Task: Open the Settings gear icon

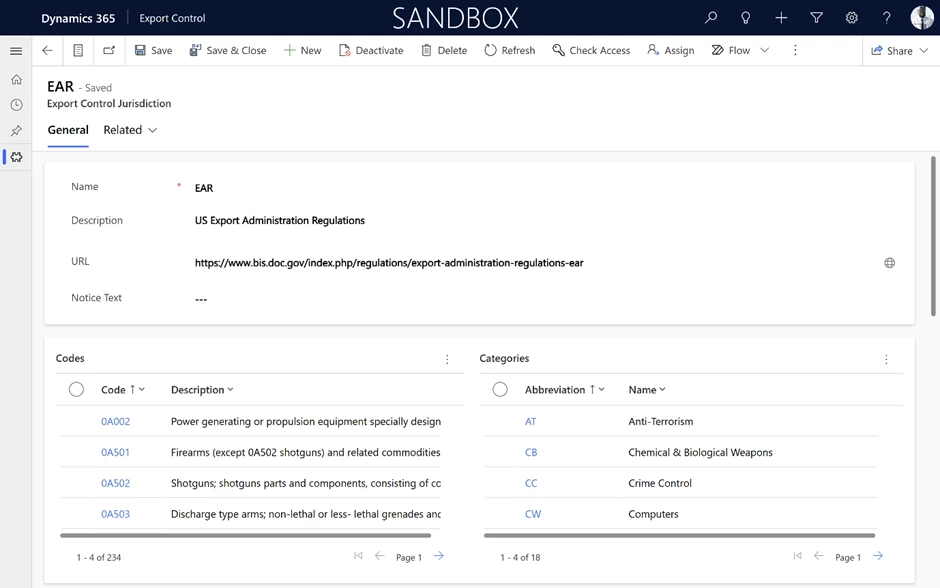Action: [851, 17]
